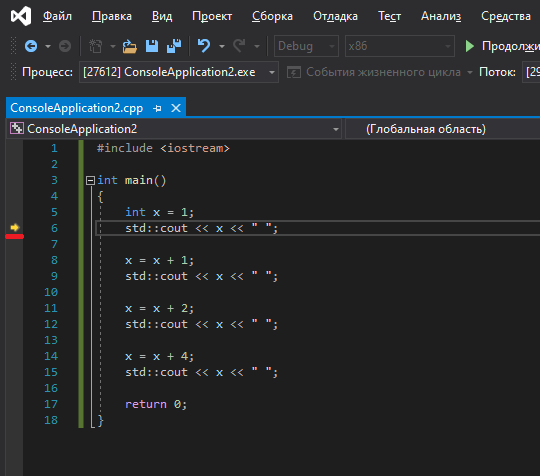
Task: Click the Visual Studio logo icon
Action: (x=21, y=16)
